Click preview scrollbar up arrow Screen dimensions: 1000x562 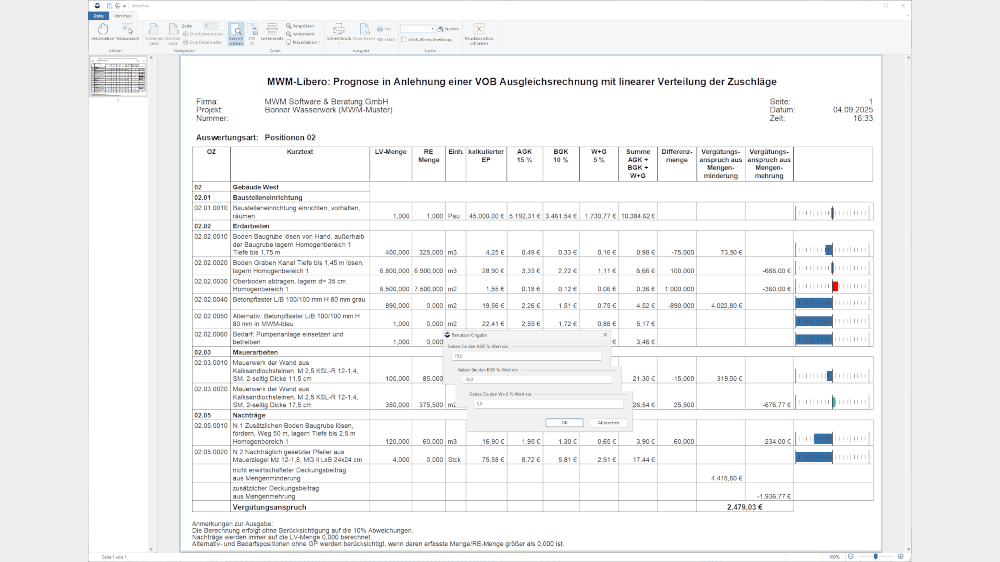click(908, 58)
